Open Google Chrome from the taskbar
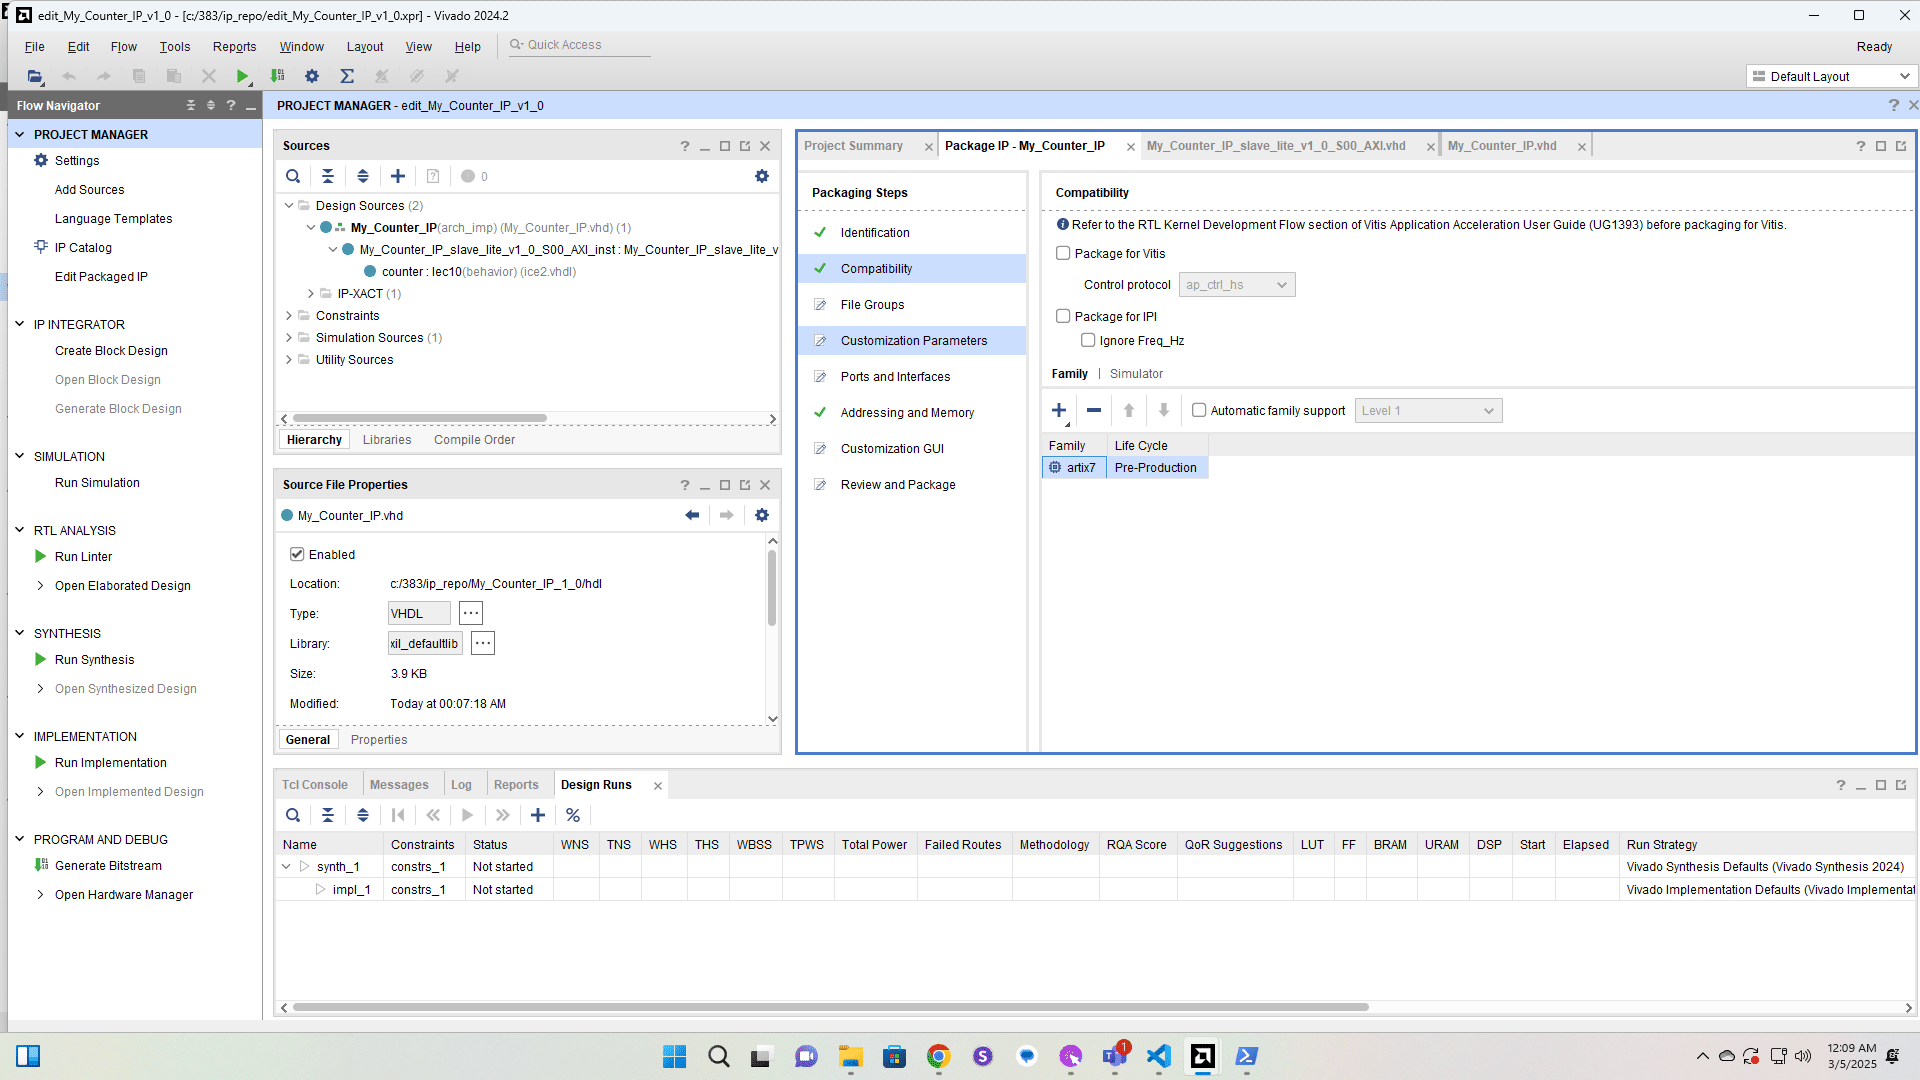This screenshot has height=1080, width=1920. click(938, 1056)
